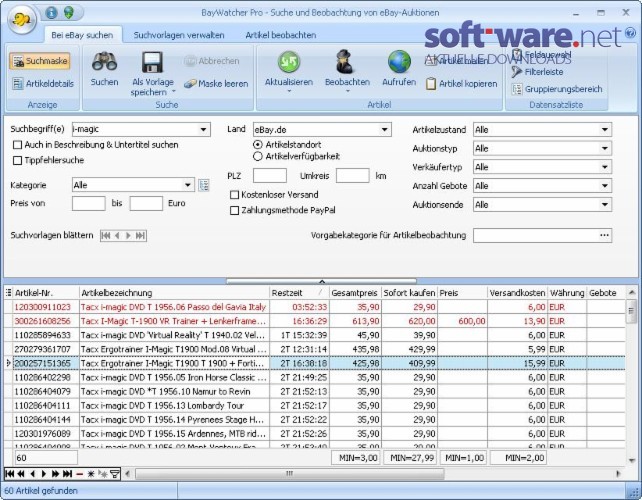Sort by Sofort kaufen column header
This screenshot has width=642, height=500.
(409, 293)
